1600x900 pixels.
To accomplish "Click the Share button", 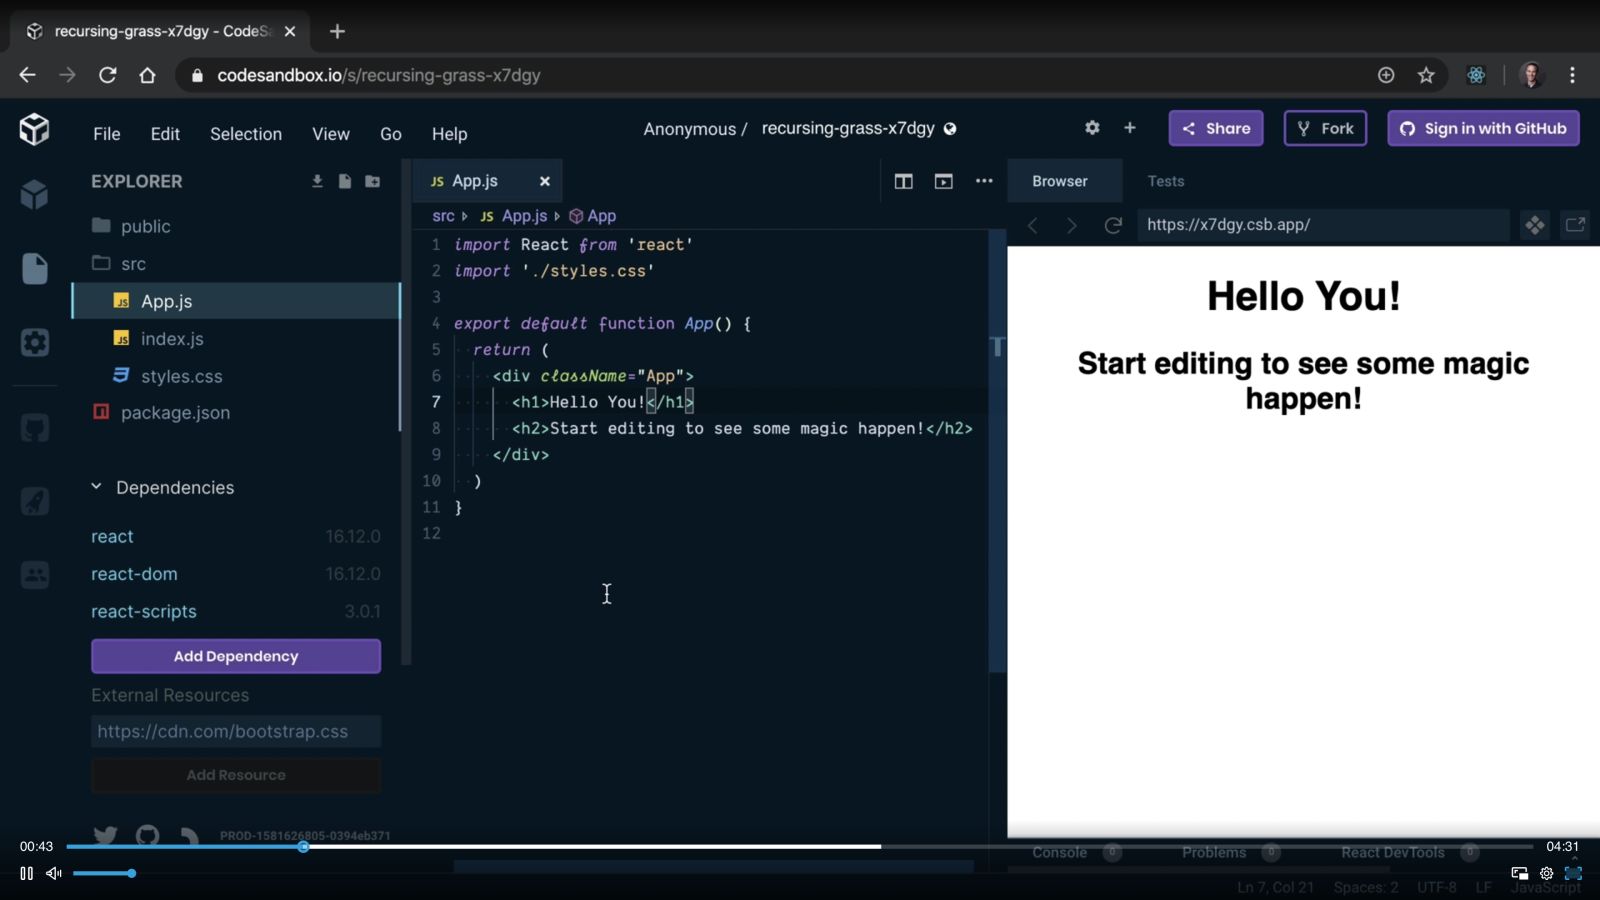I will 1216,128.
